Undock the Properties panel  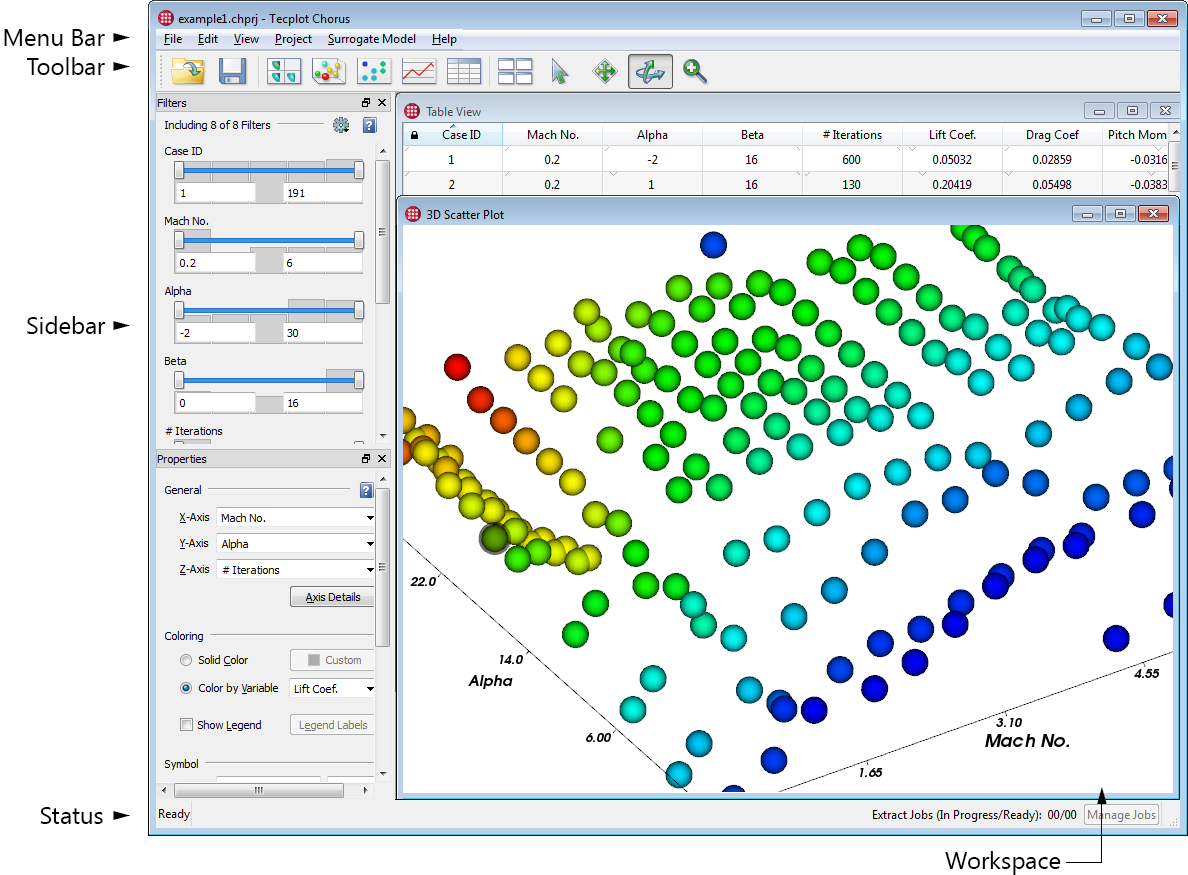click(366, 458)
